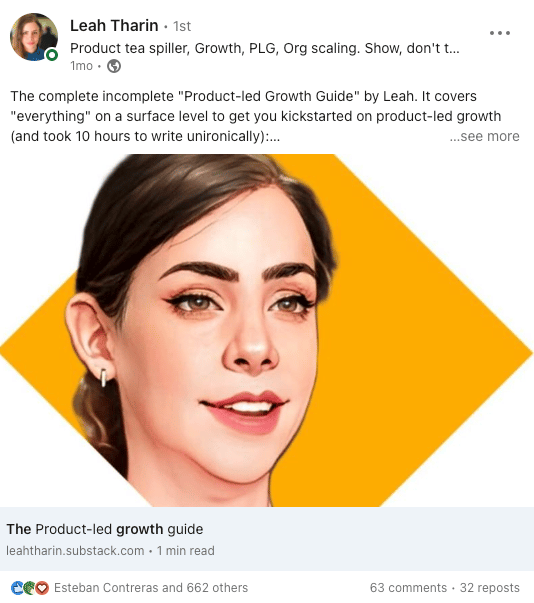Click the red heart love reaction icon

42,588
